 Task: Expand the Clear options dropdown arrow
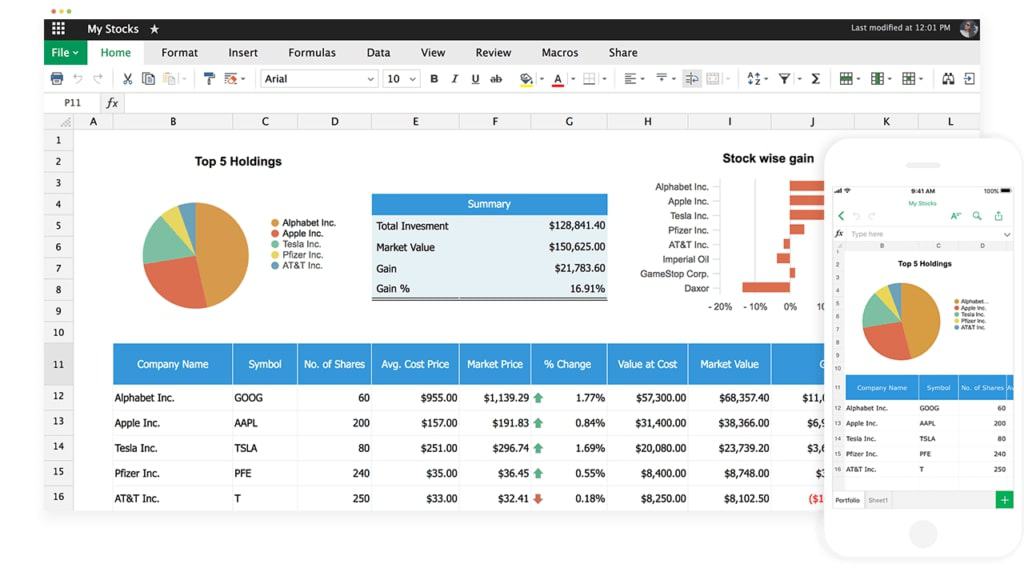pyautogui.click(x=243, y=79)
